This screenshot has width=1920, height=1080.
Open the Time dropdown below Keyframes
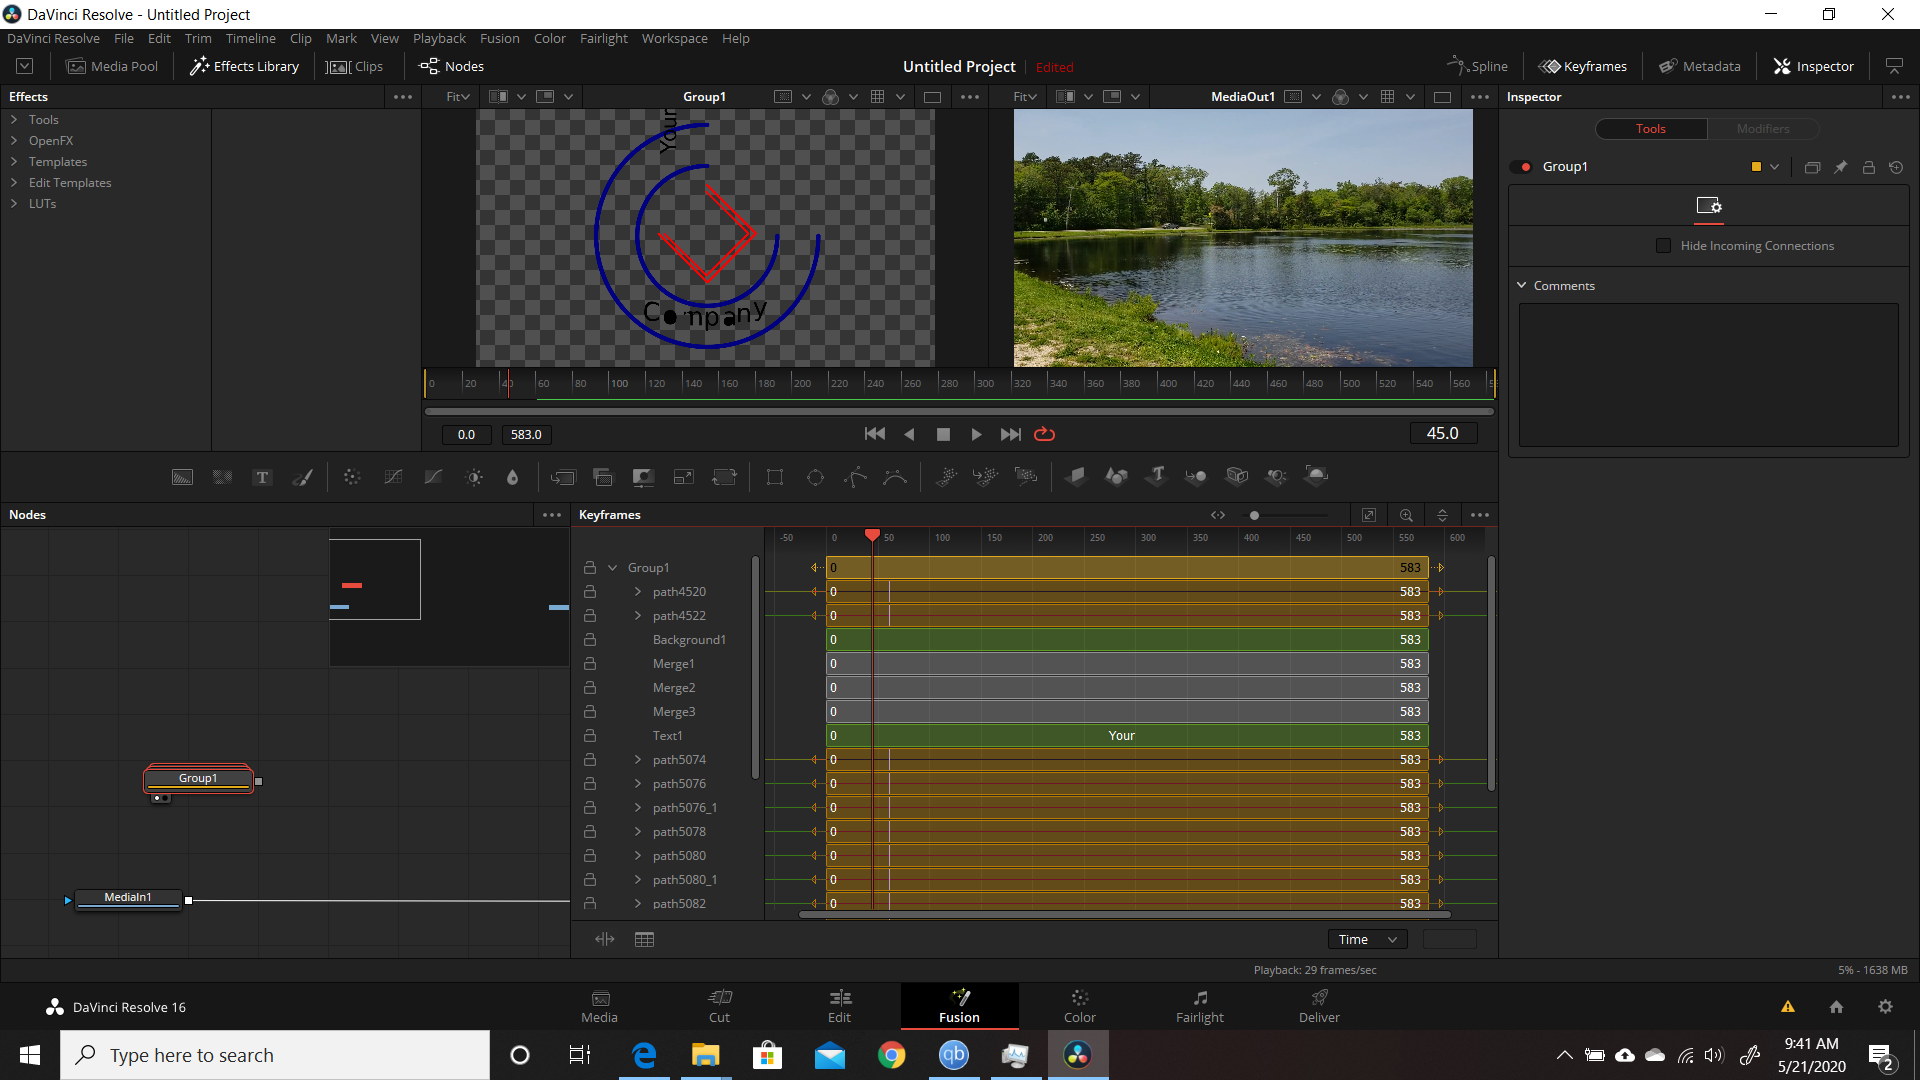[1367, 940]
